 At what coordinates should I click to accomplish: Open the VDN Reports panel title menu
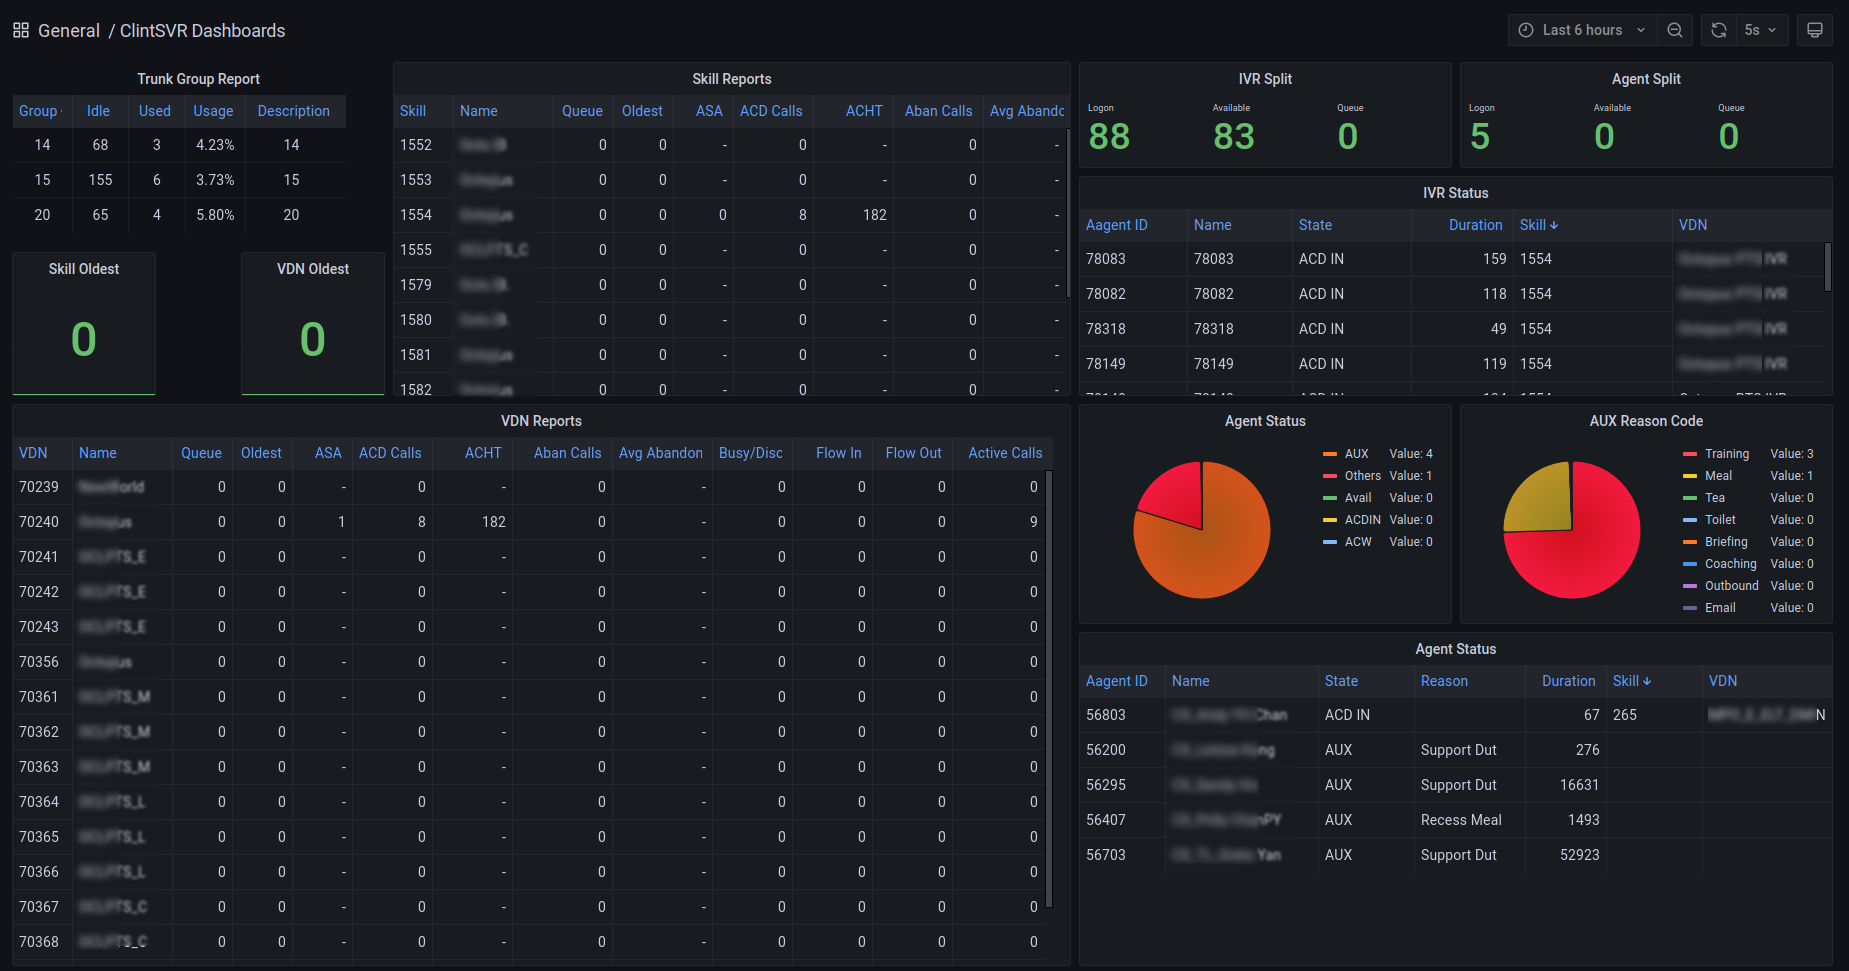541,421
